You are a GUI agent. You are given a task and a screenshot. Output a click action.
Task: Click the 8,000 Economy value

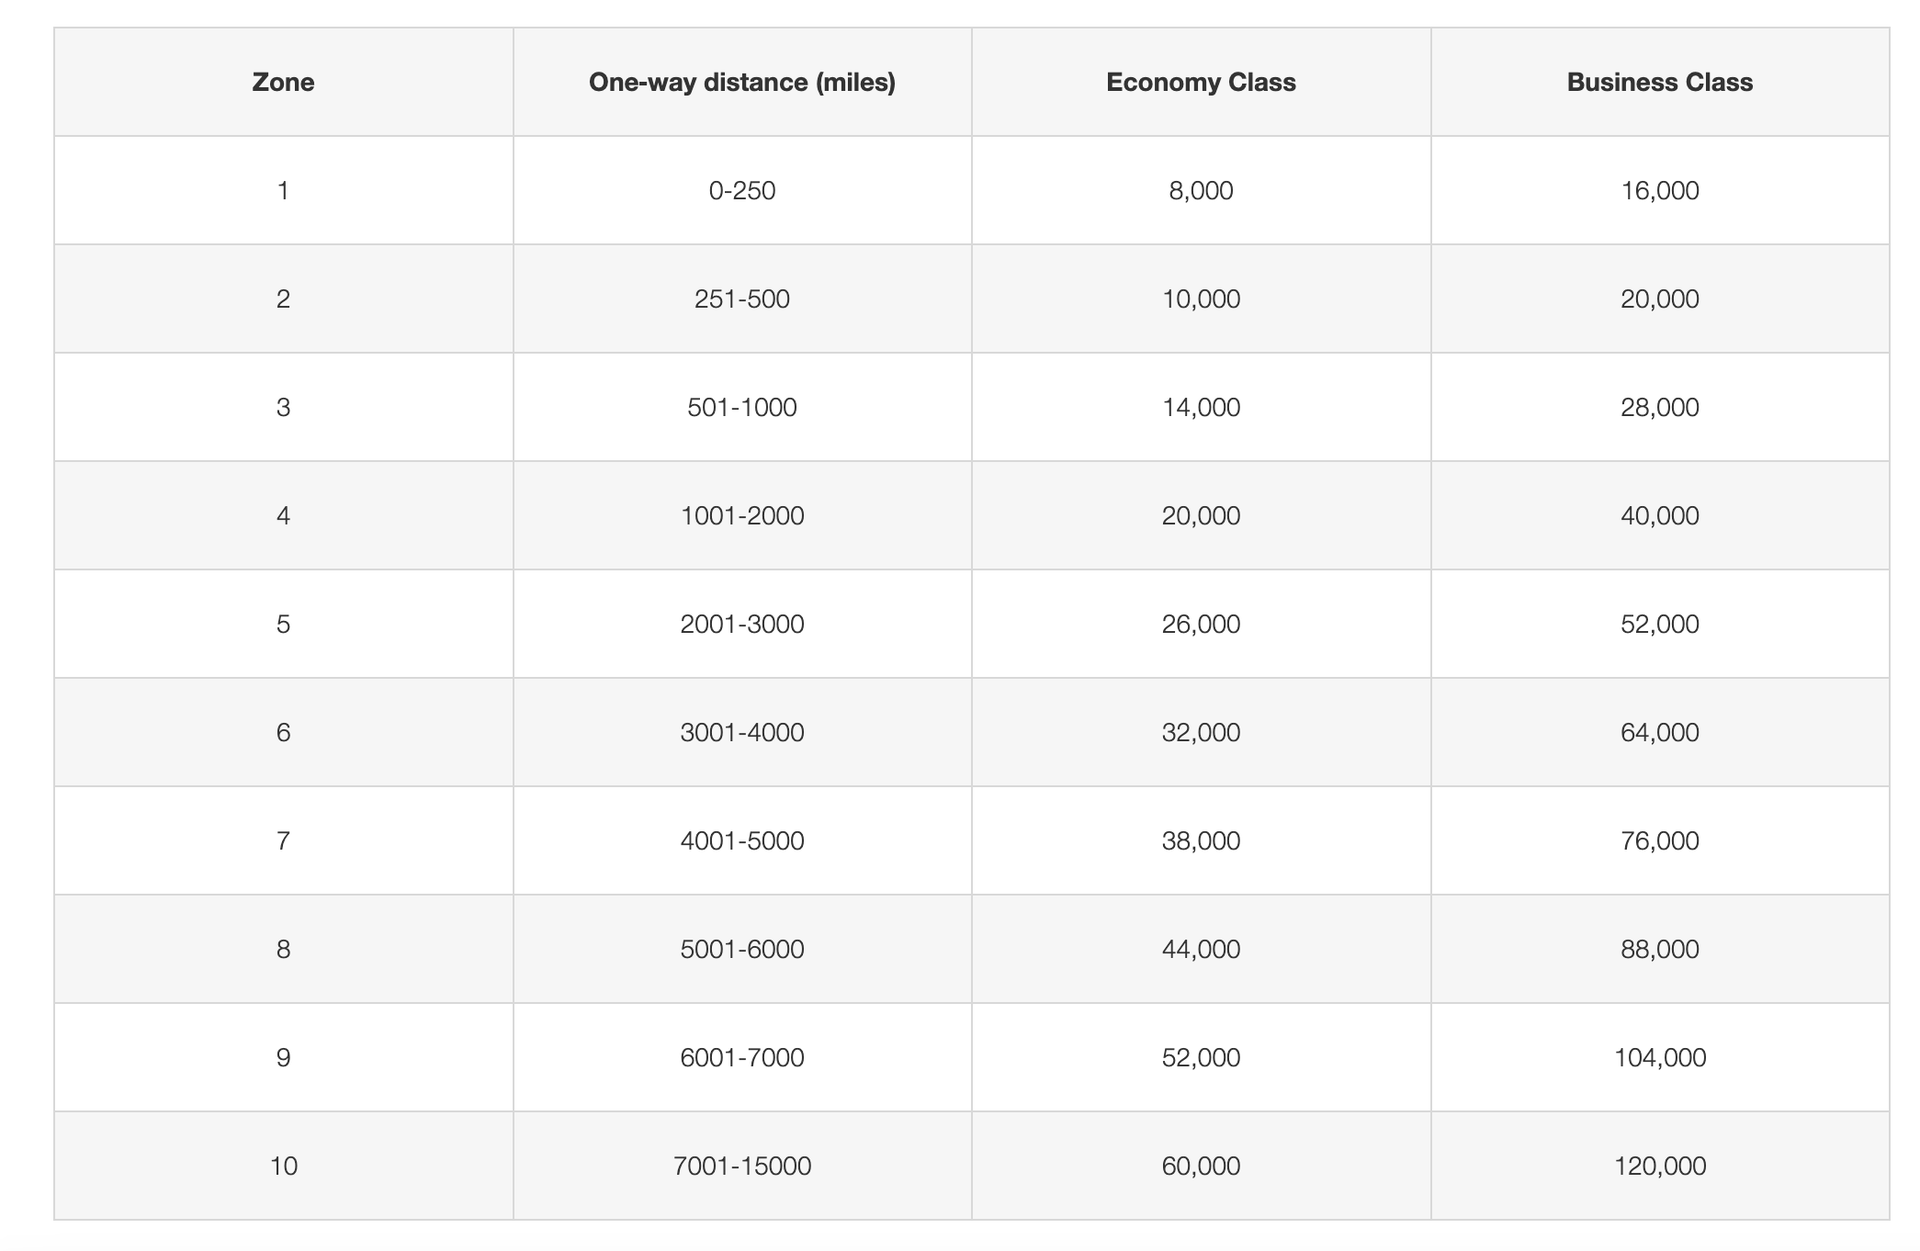(1200, 190)
